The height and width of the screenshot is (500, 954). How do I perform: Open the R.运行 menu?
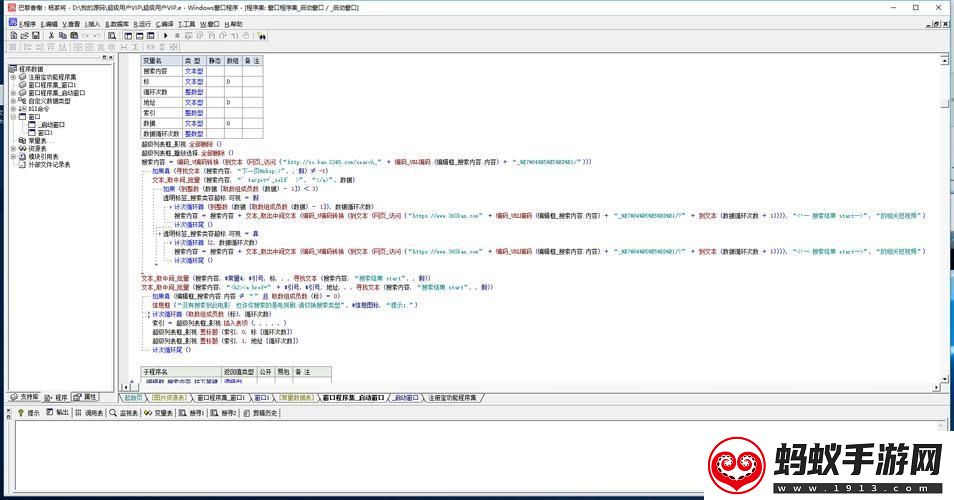(142, 24)
